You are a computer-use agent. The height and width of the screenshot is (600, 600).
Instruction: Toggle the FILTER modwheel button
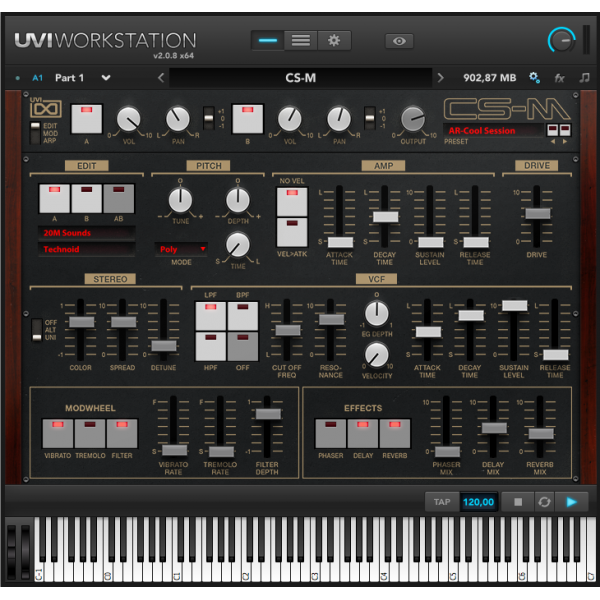click(122, 434)
